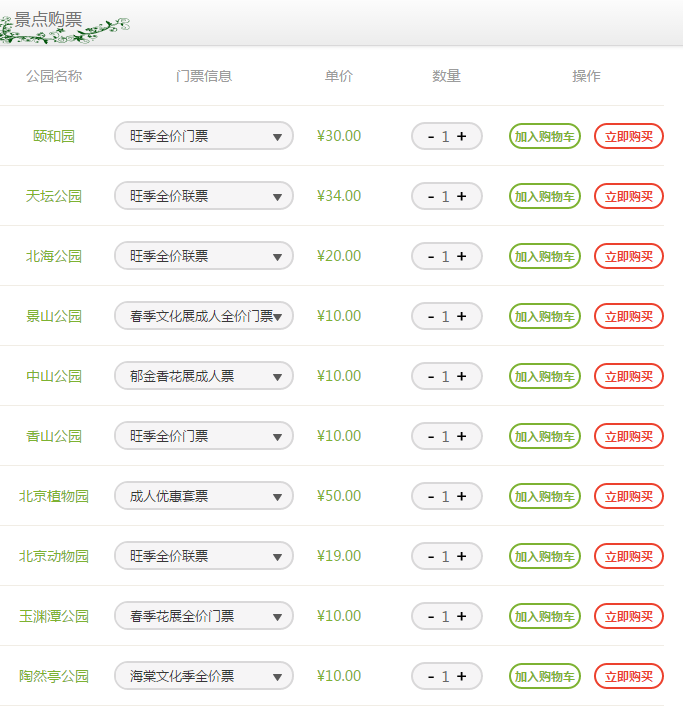
Task: Add 北海公园 ticket to shopping cart
Action: (545, 256)
